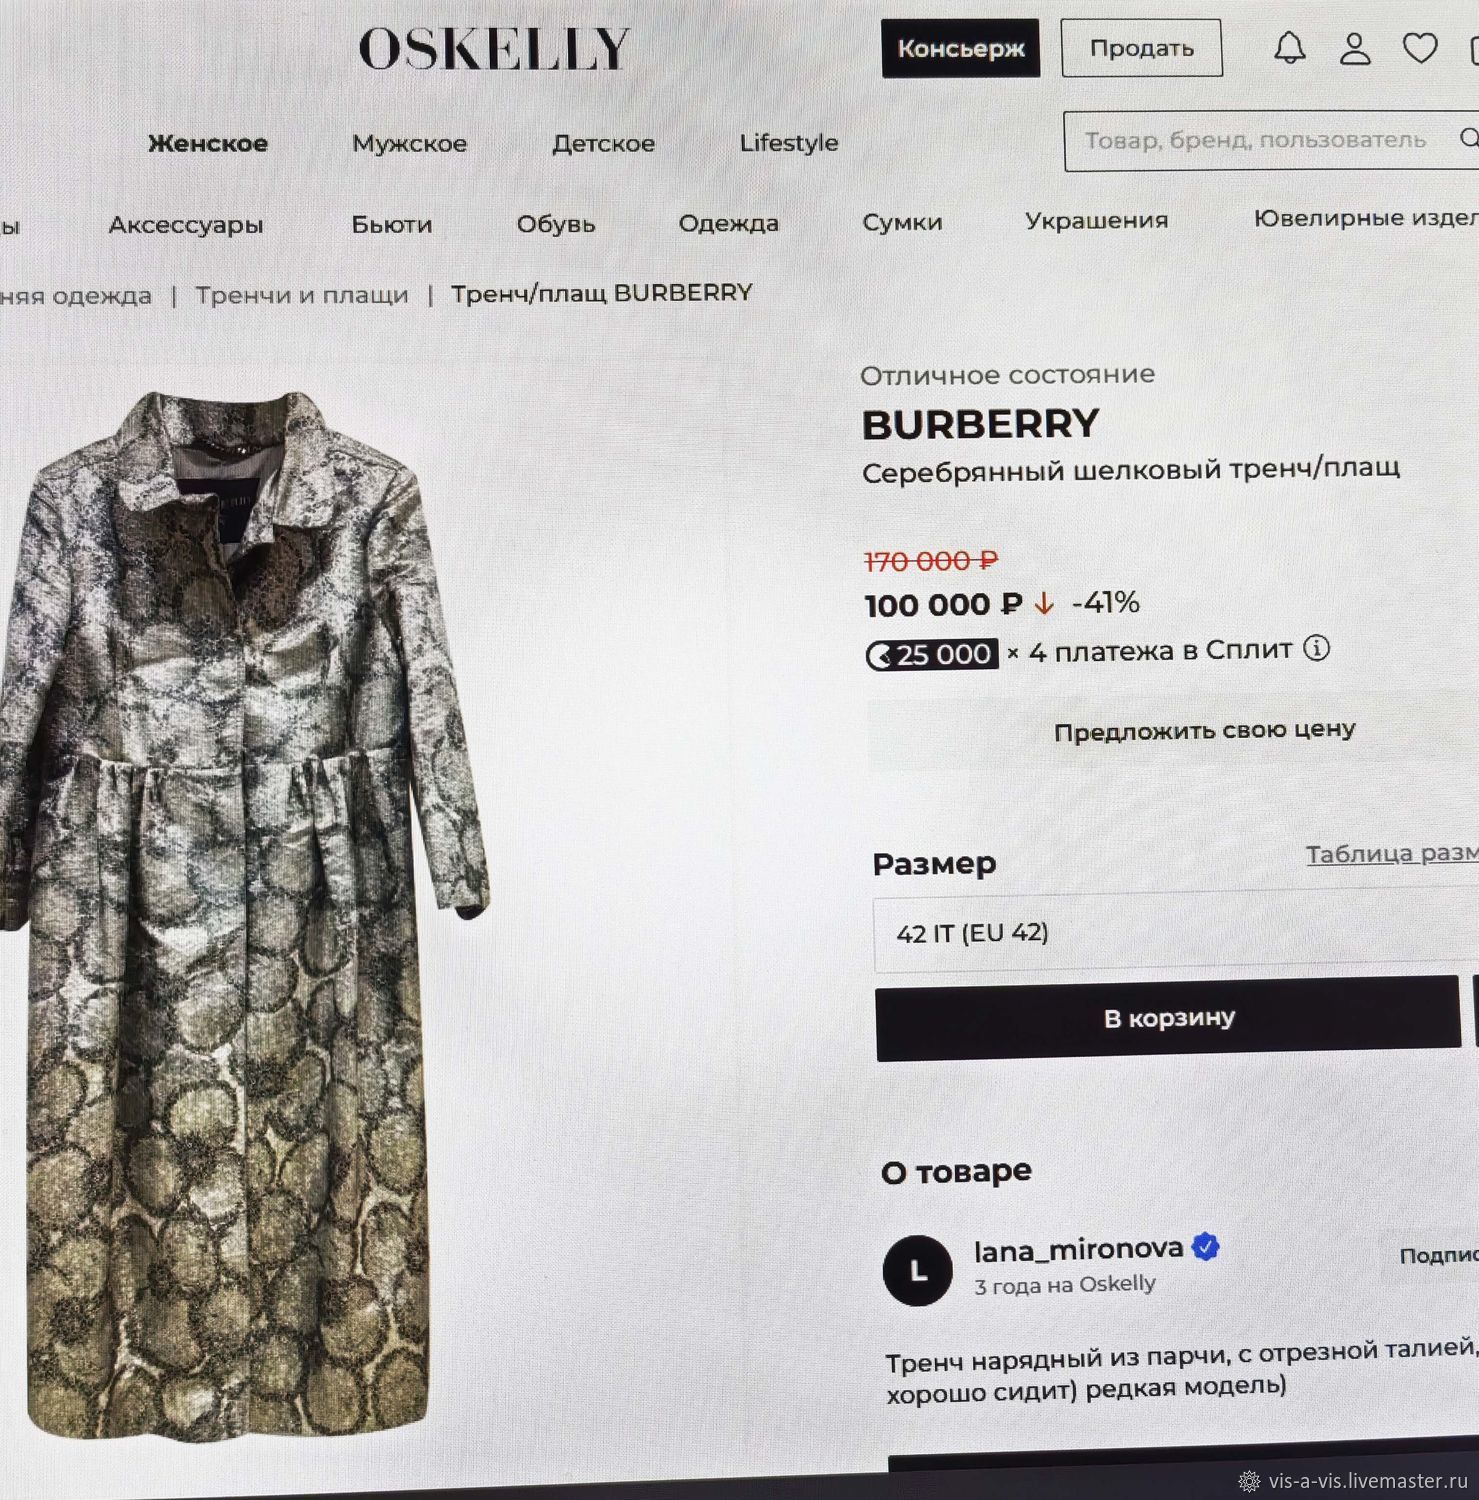Image resolution: width=1479 pixels, height=1500 pixels.
Task: Open the Таблица размеров link
Action: click(1392, 853)
